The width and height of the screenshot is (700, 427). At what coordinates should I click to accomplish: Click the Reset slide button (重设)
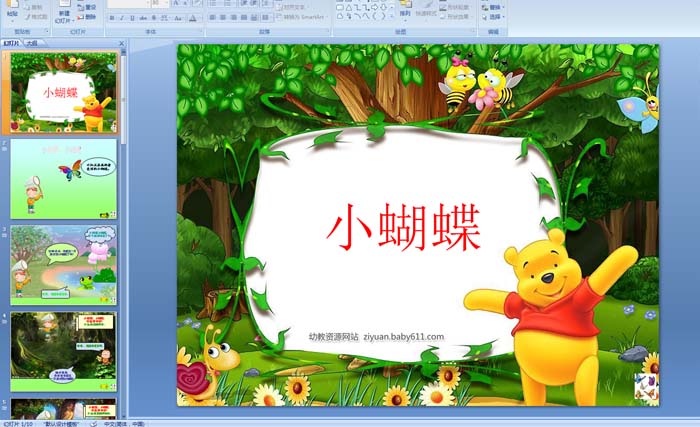pos(87,7)
